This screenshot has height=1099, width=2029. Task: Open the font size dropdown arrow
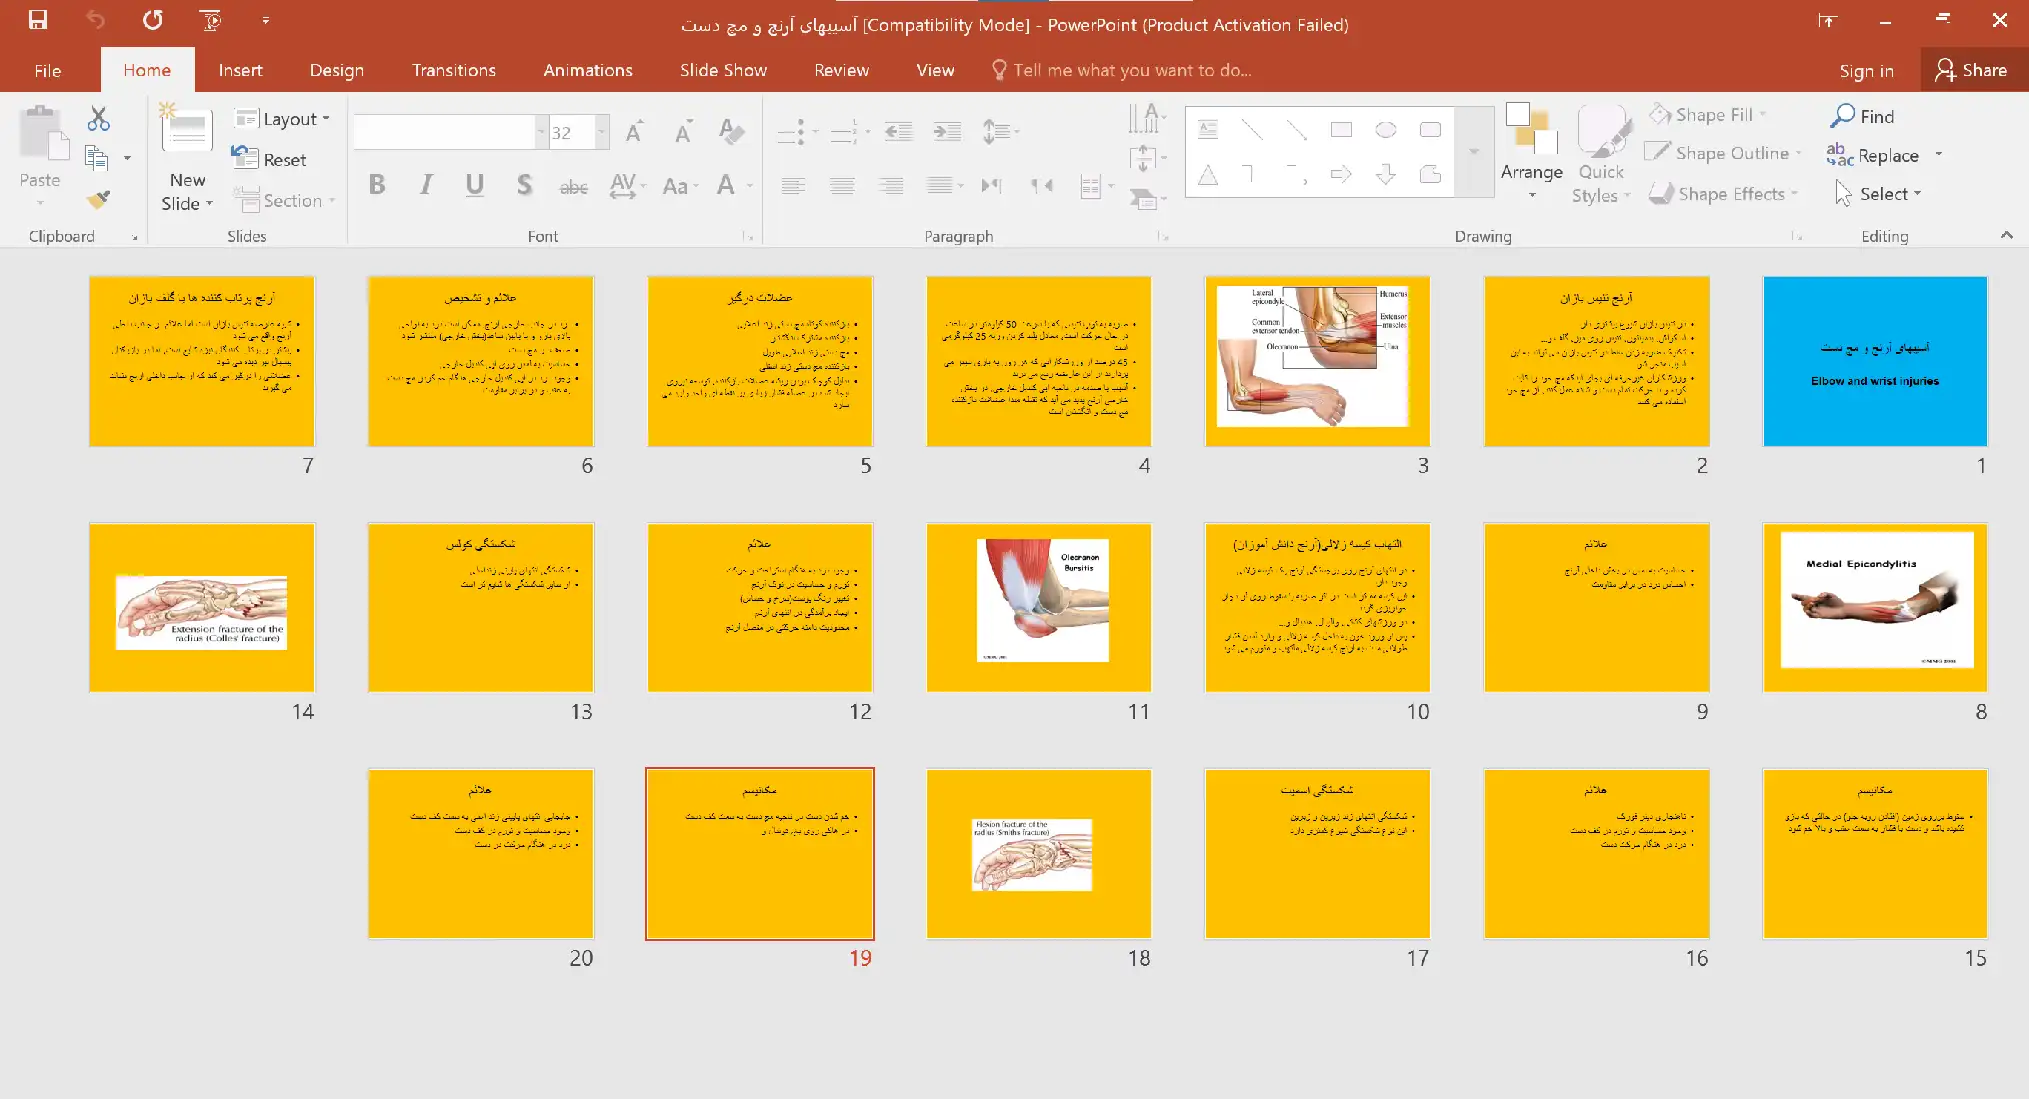(601, 132)
